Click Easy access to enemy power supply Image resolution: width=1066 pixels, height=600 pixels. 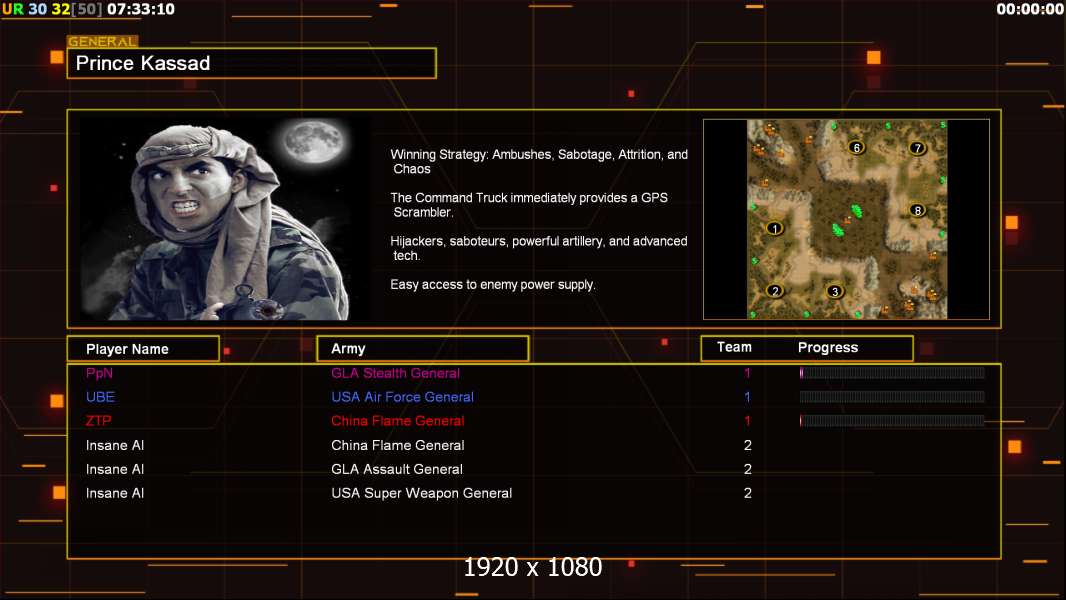pos(493,285)
